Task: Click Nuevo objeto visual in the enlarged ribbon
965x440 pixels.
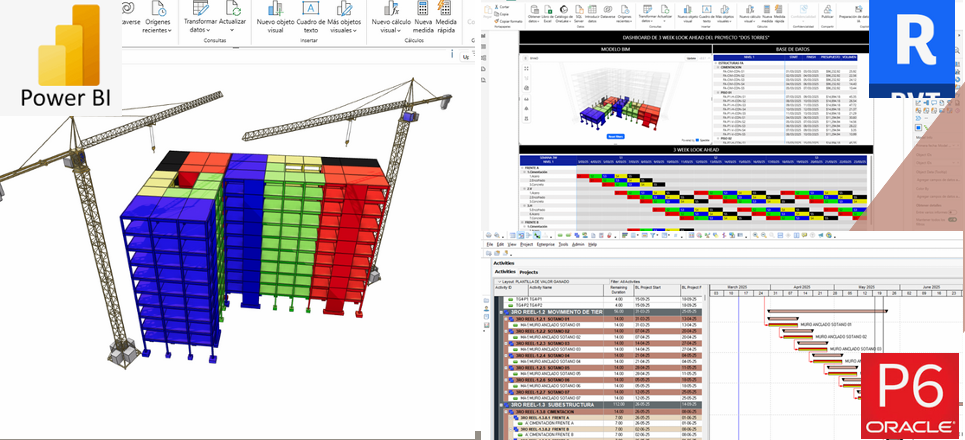Action: point(275,17)
